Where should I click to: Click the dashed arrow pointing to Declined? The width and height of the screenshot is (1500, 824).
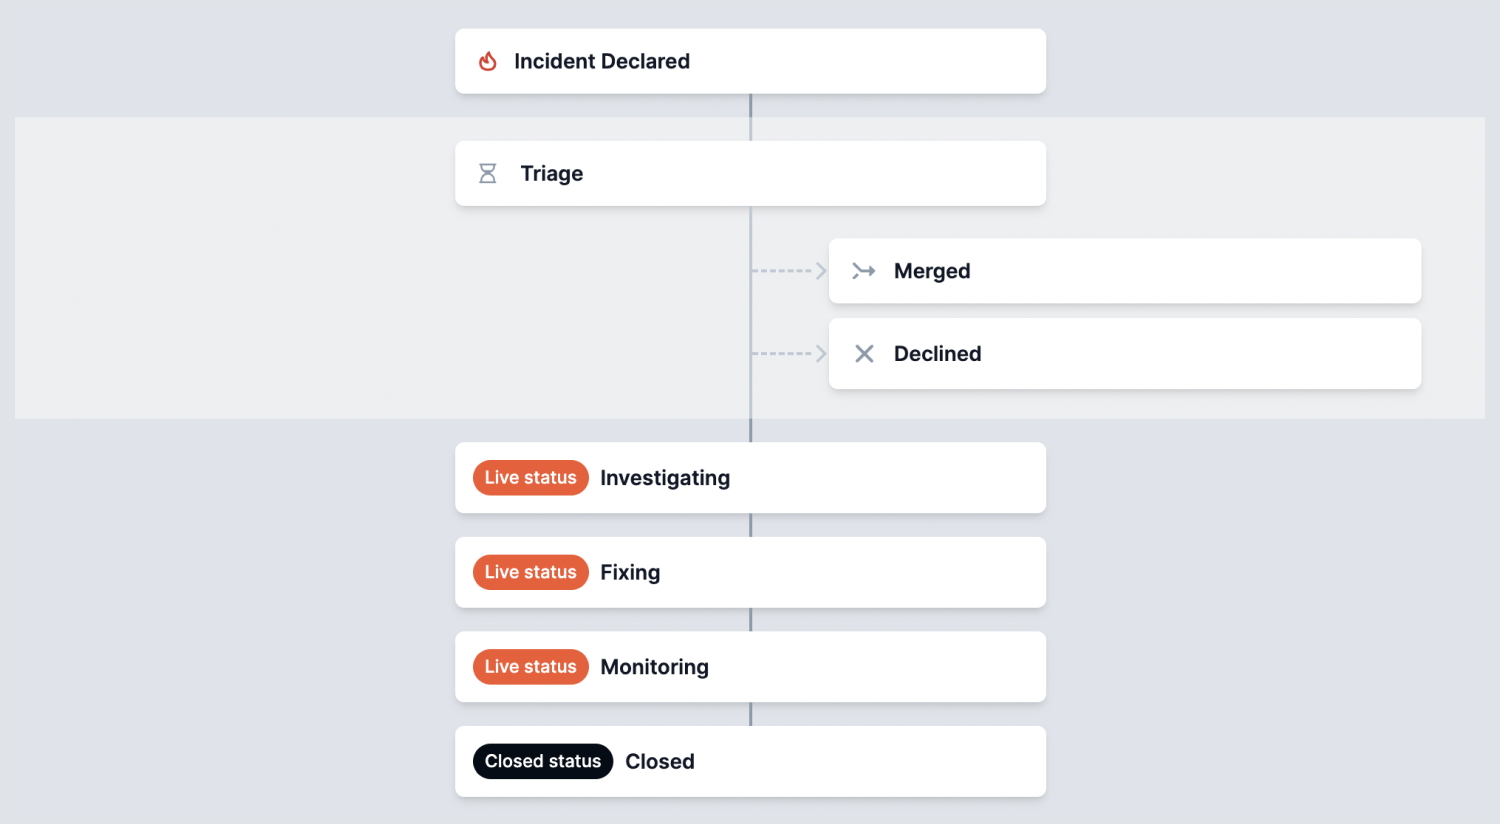[x=790, y=354]
